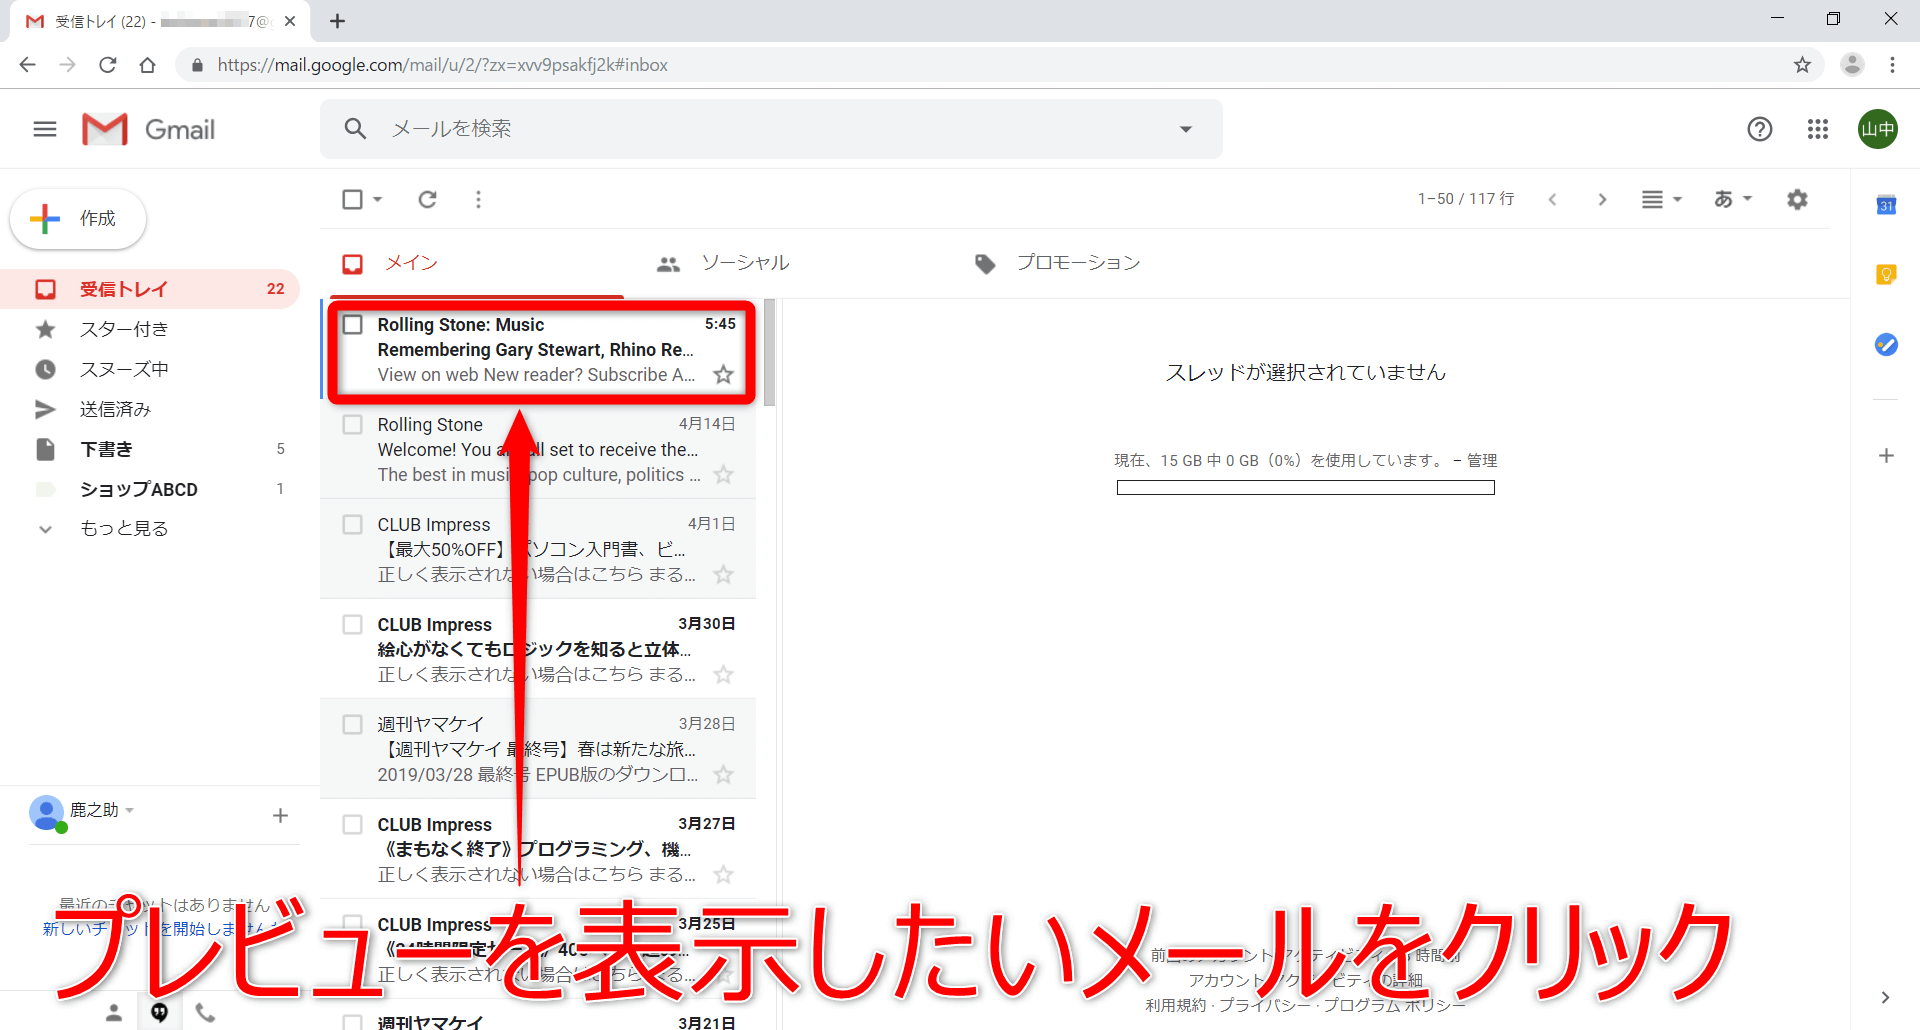Open Gmail settings gear
This screenshot has height=1030, width=1920.
1797,199
